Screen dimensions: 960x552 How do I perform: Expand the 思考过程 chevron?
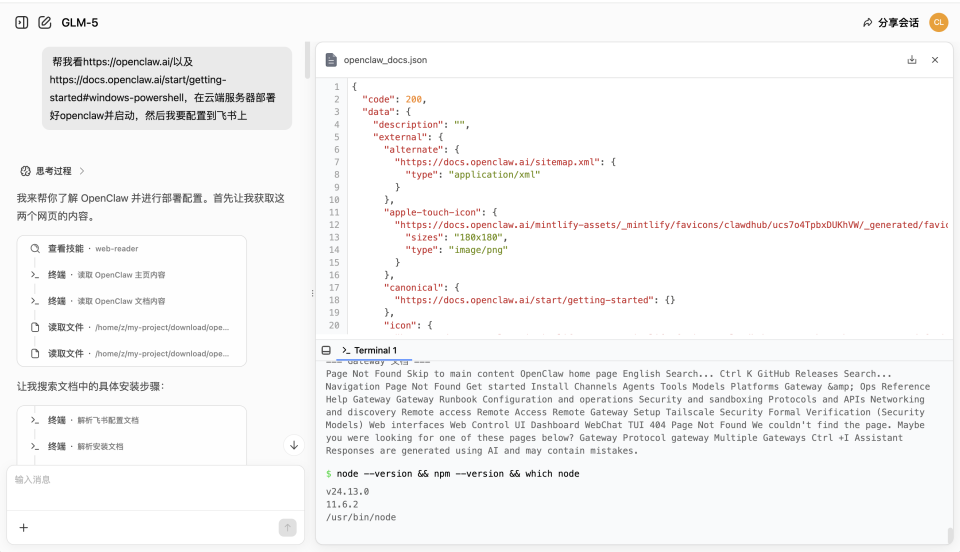(82, 171)
